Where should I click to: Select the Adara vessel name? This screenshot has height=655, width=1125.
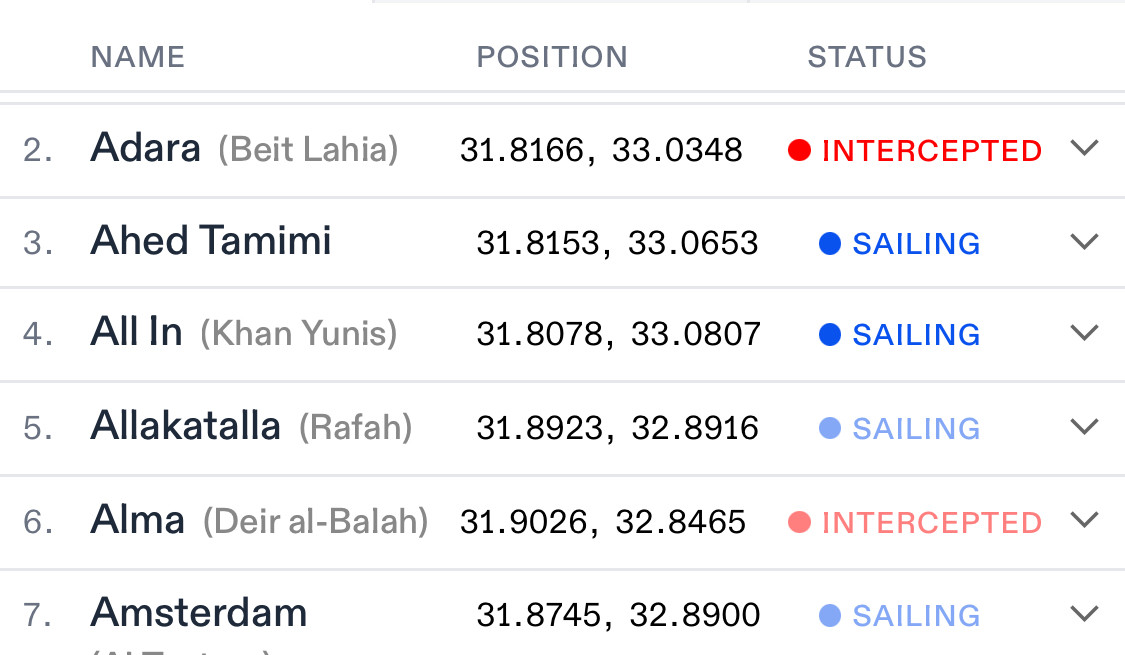coord(145,148)
